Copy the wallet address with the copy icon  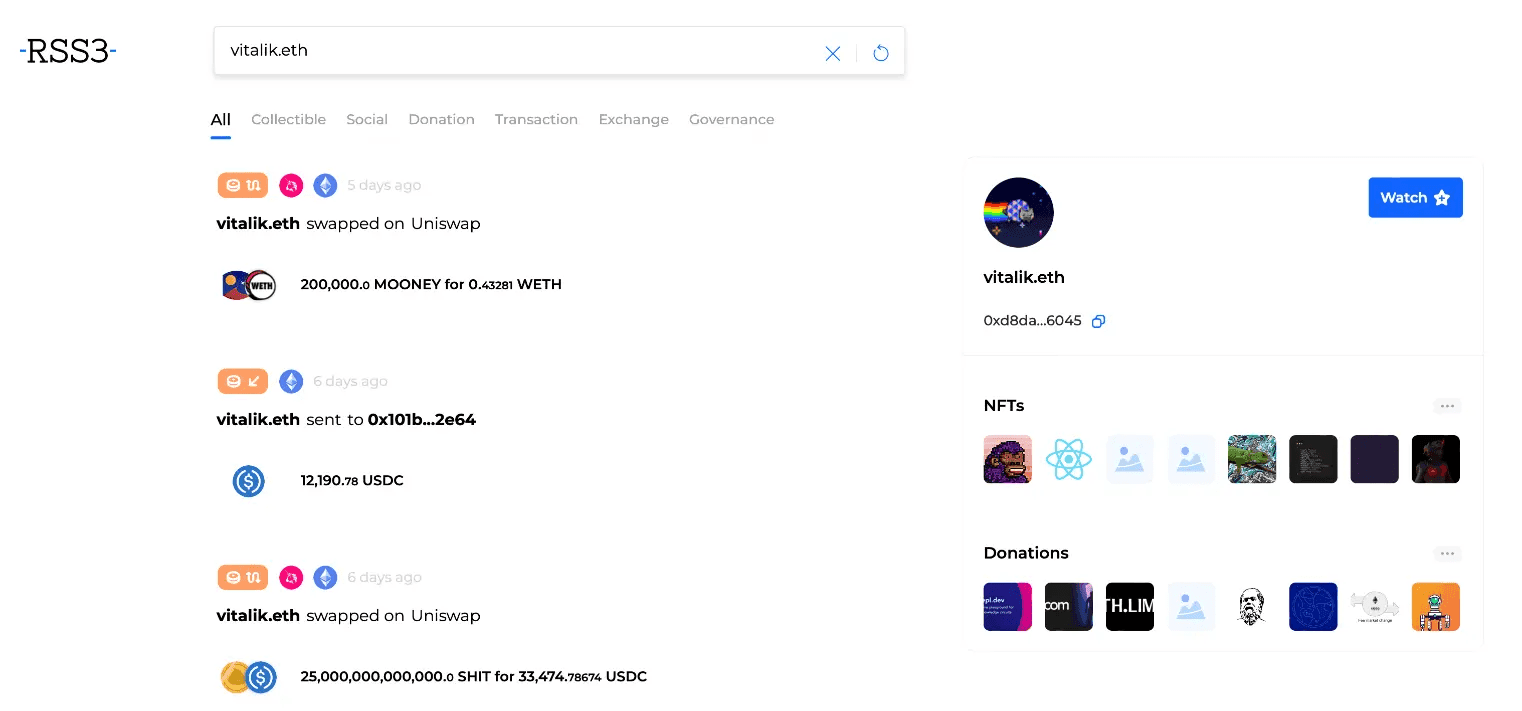click(1098, 321)
